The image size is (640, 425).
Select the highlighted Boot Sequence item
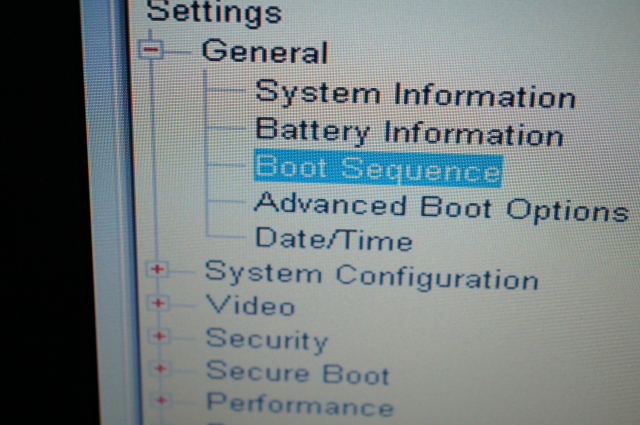click(378, 169)
